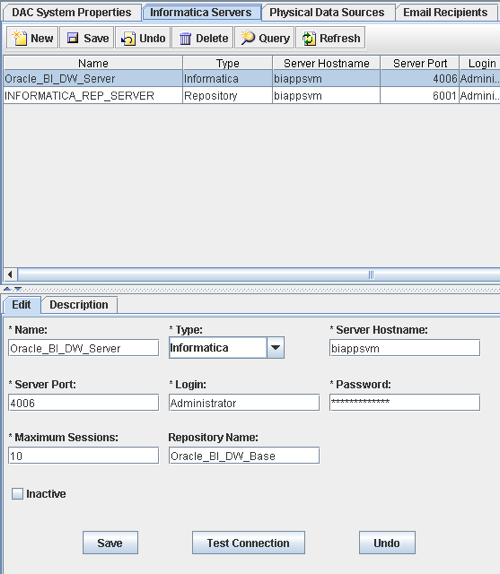Click the Repository type cell
The width and height of the screenshot is (500, 574).
pyautogui.click(x=227, y=96)
